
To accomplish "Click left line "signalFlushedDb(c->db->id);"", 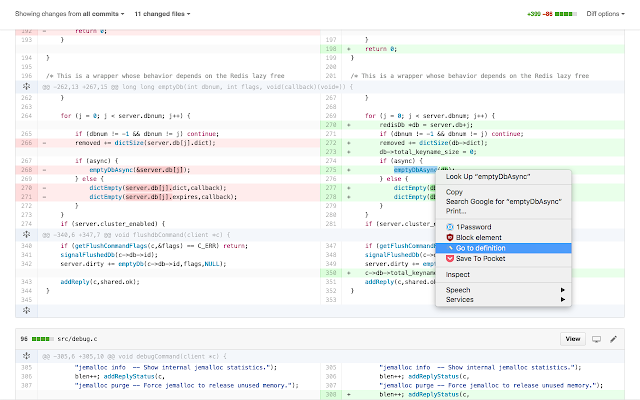I will pyautogui.click(x=109, y=255).
